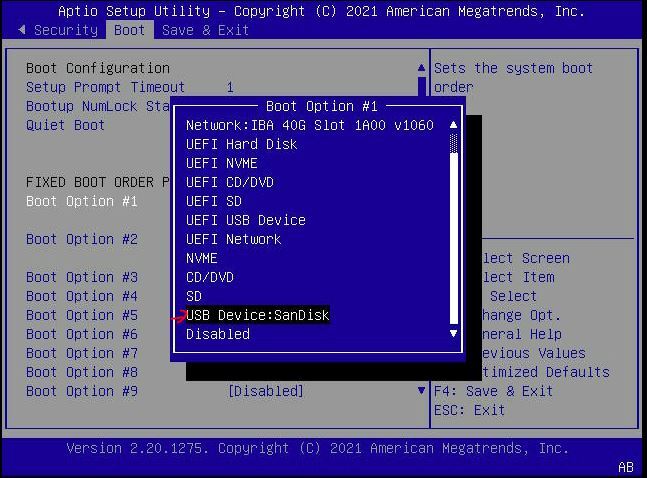The width and height of the screenshot is (647, 478).
Task: Switch to the Security tab
Action: pyautogui.click(x=66, y=30)
